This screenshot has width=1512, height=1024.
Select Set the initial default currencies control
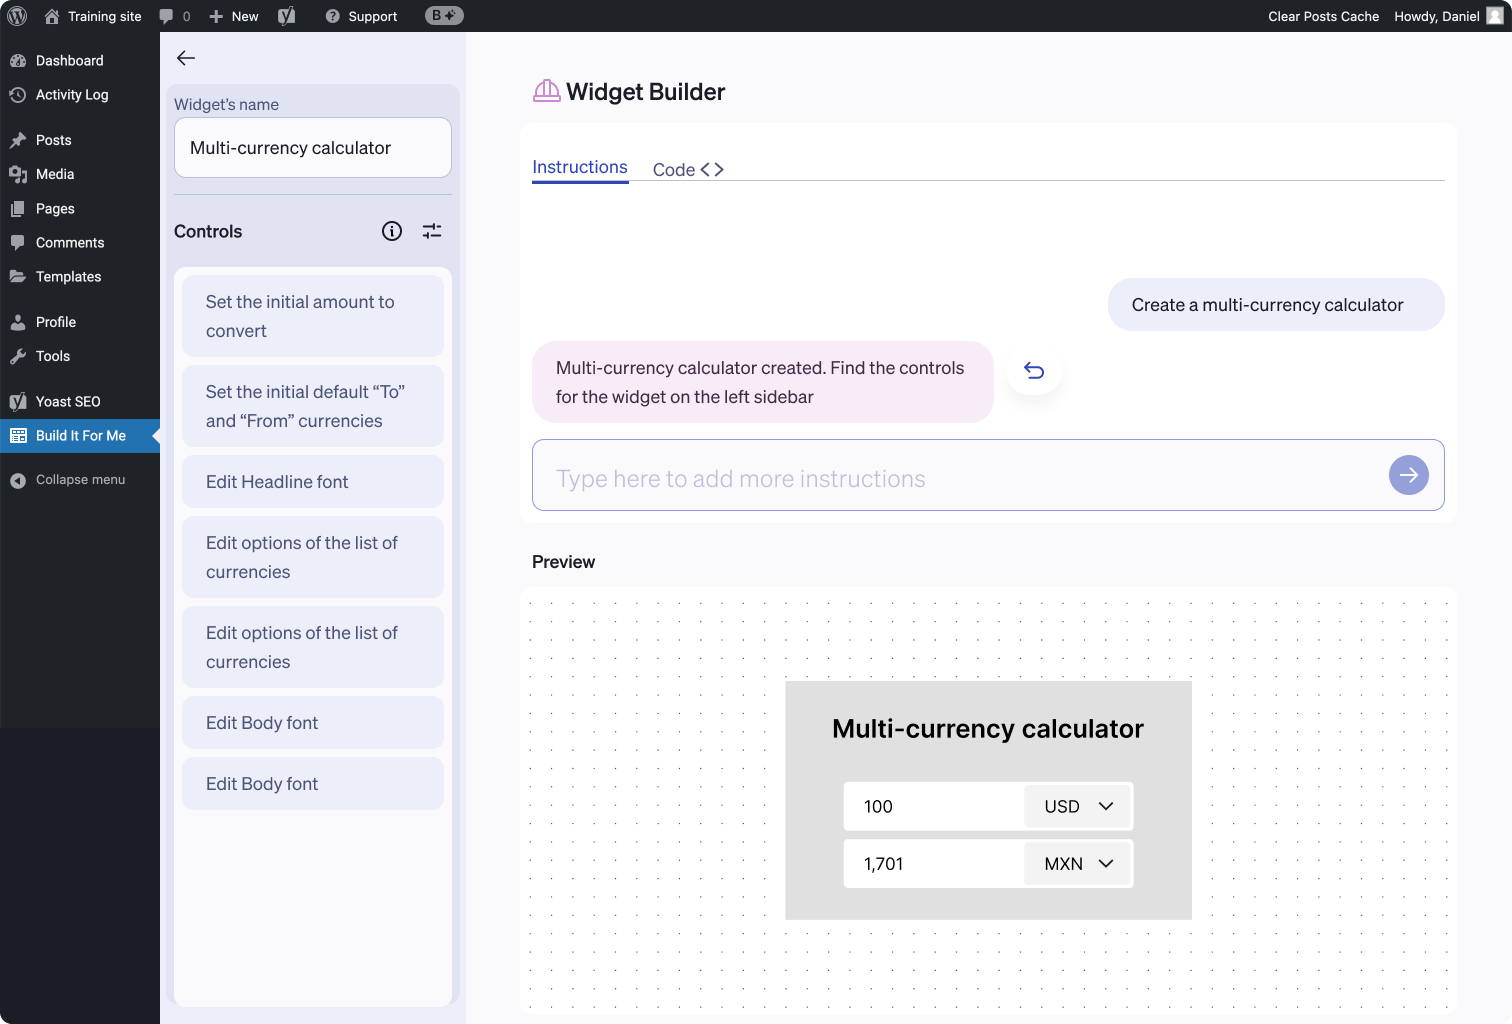(x=313, y=406)
